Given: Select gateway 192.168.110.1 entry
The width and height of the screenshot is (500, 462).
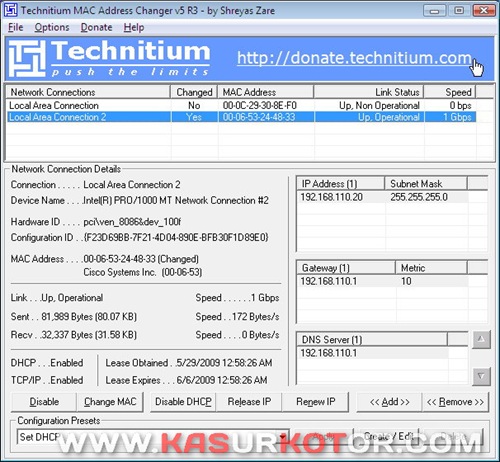Looking at the screenshot, I should pyautogui.click(x=328, y=281).
